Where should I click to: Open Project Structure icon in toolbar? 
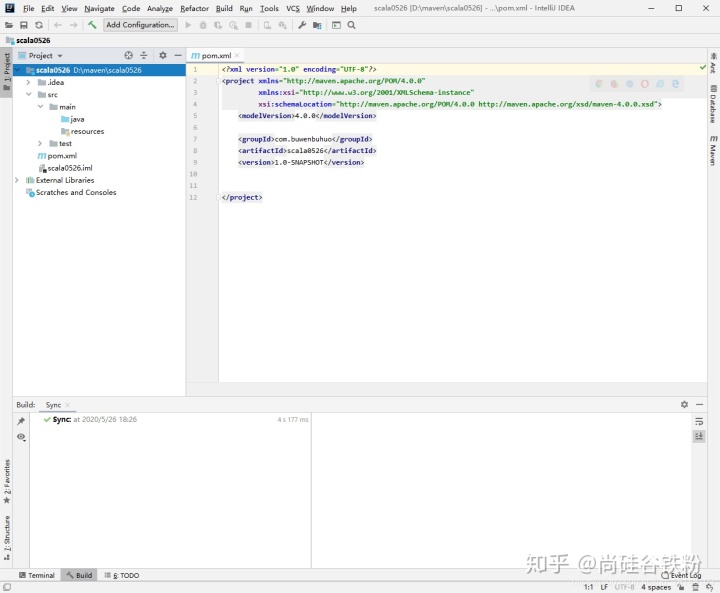click(x=317, y=25)
